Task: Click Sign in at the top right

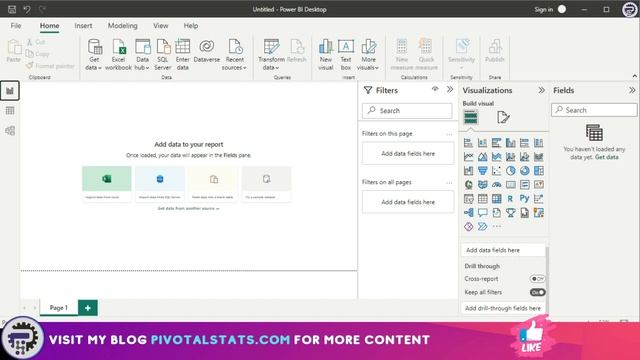Action: 544,9
